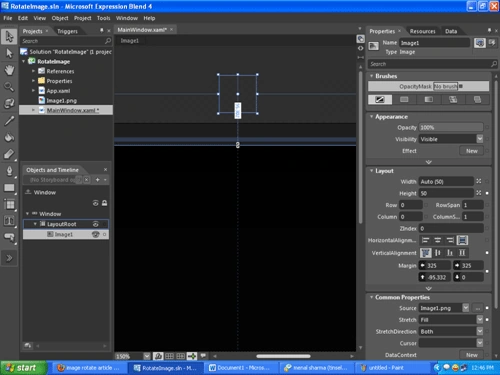This screenshot has width=500, height=375.
Task: Click New button for DataContext
Action: click(x=472, y=355)
